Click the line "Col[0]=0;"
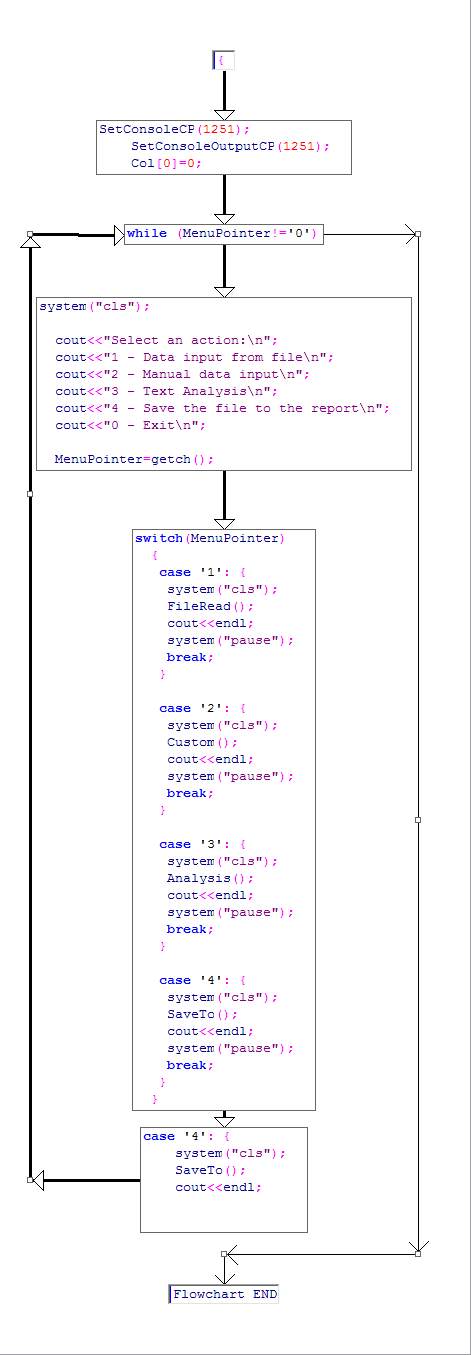Viewport: 471px width, 1355px height. (x=166, y=163)
